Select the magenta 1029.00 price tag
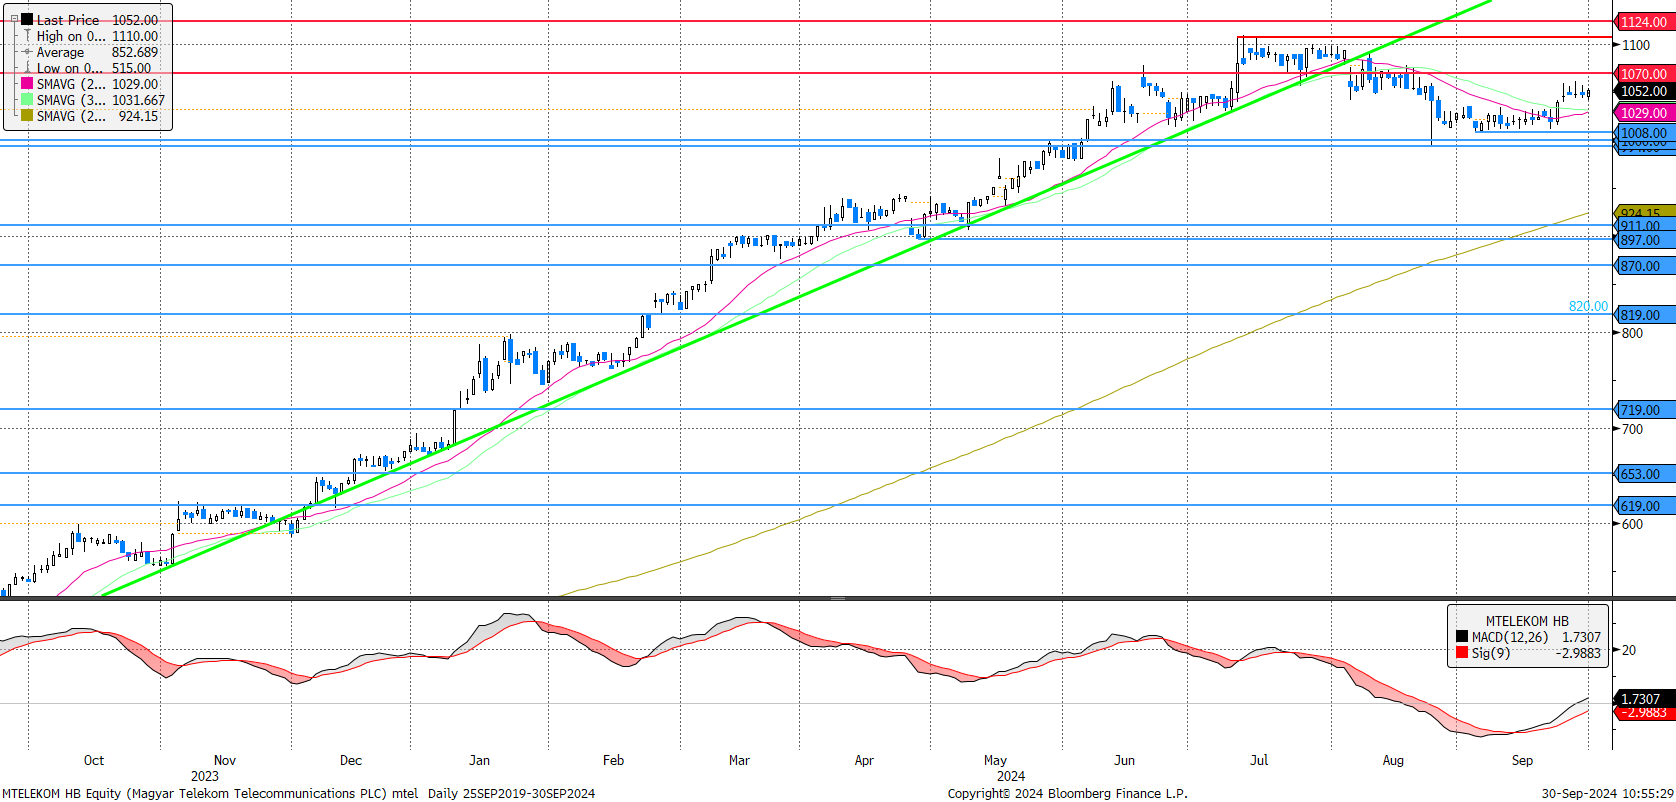 [x=1644, y=113]
